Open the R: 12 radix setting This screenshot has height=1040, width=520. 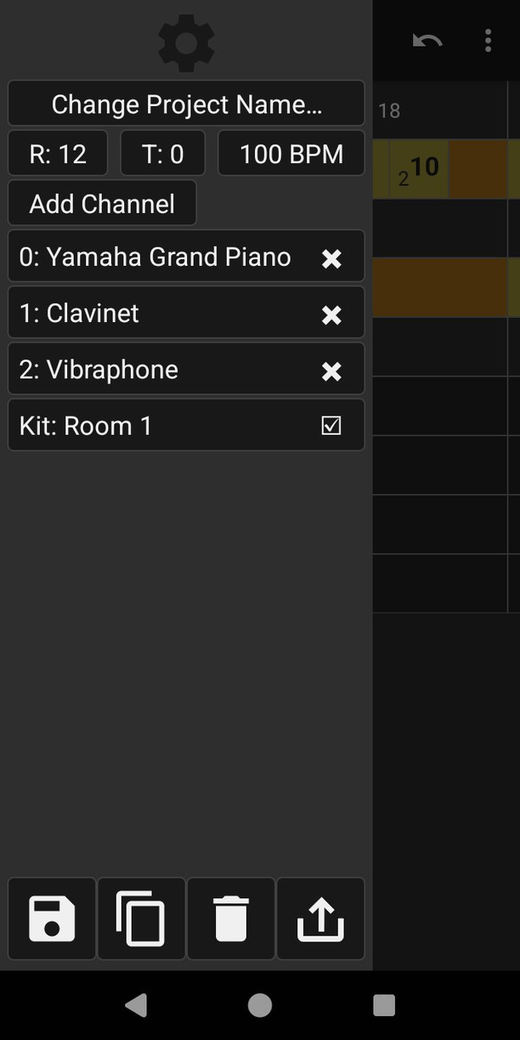click(x=58, y=153)
